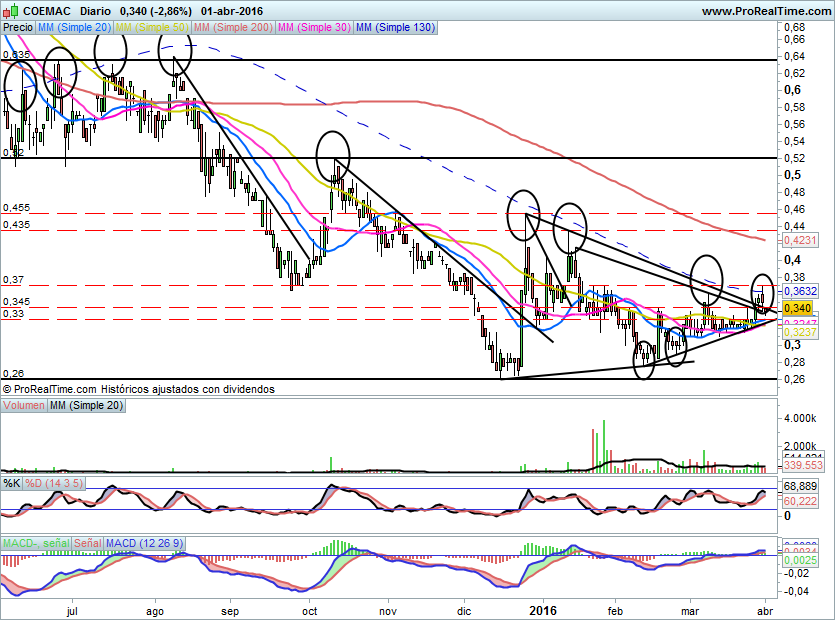Click the 0,52 horizontal level label
This screenshot has width=835, height=620.
click(13, 152)
